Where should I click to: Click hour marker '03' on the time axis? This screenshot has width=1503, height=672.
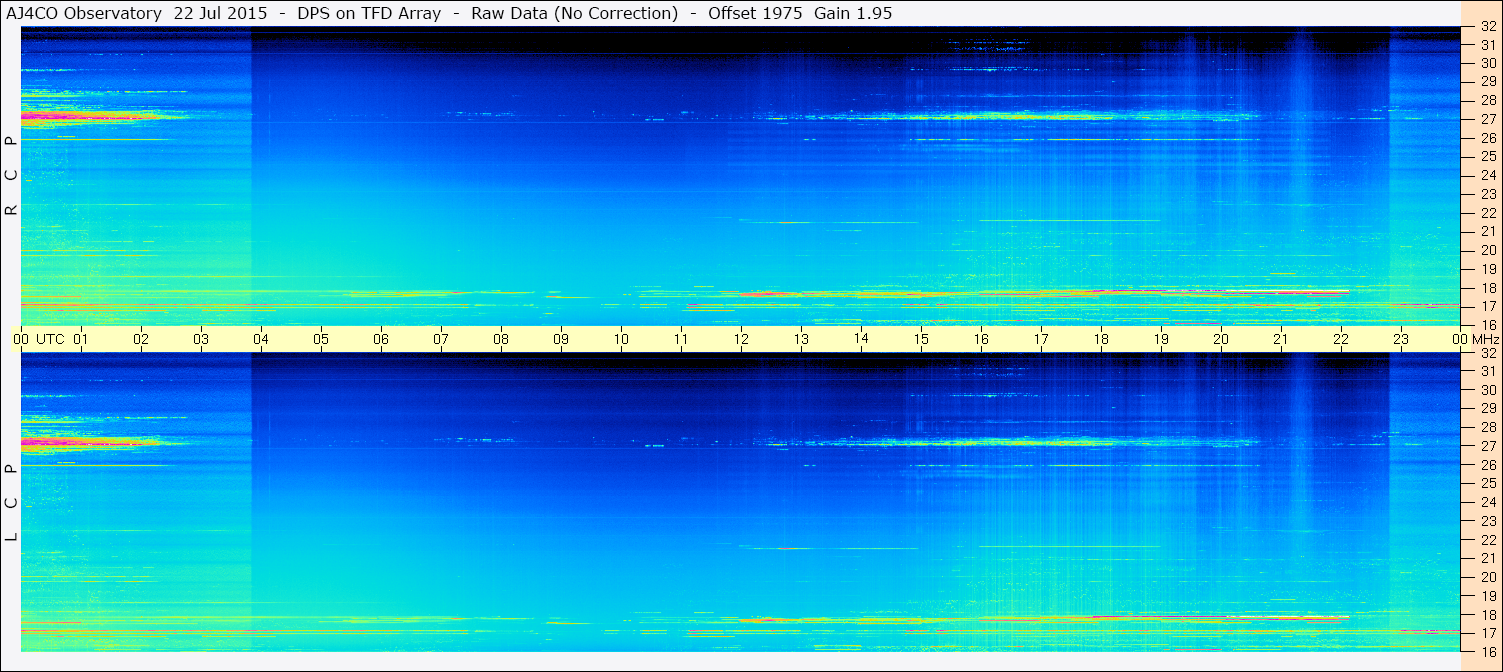[x=201, y=339]
